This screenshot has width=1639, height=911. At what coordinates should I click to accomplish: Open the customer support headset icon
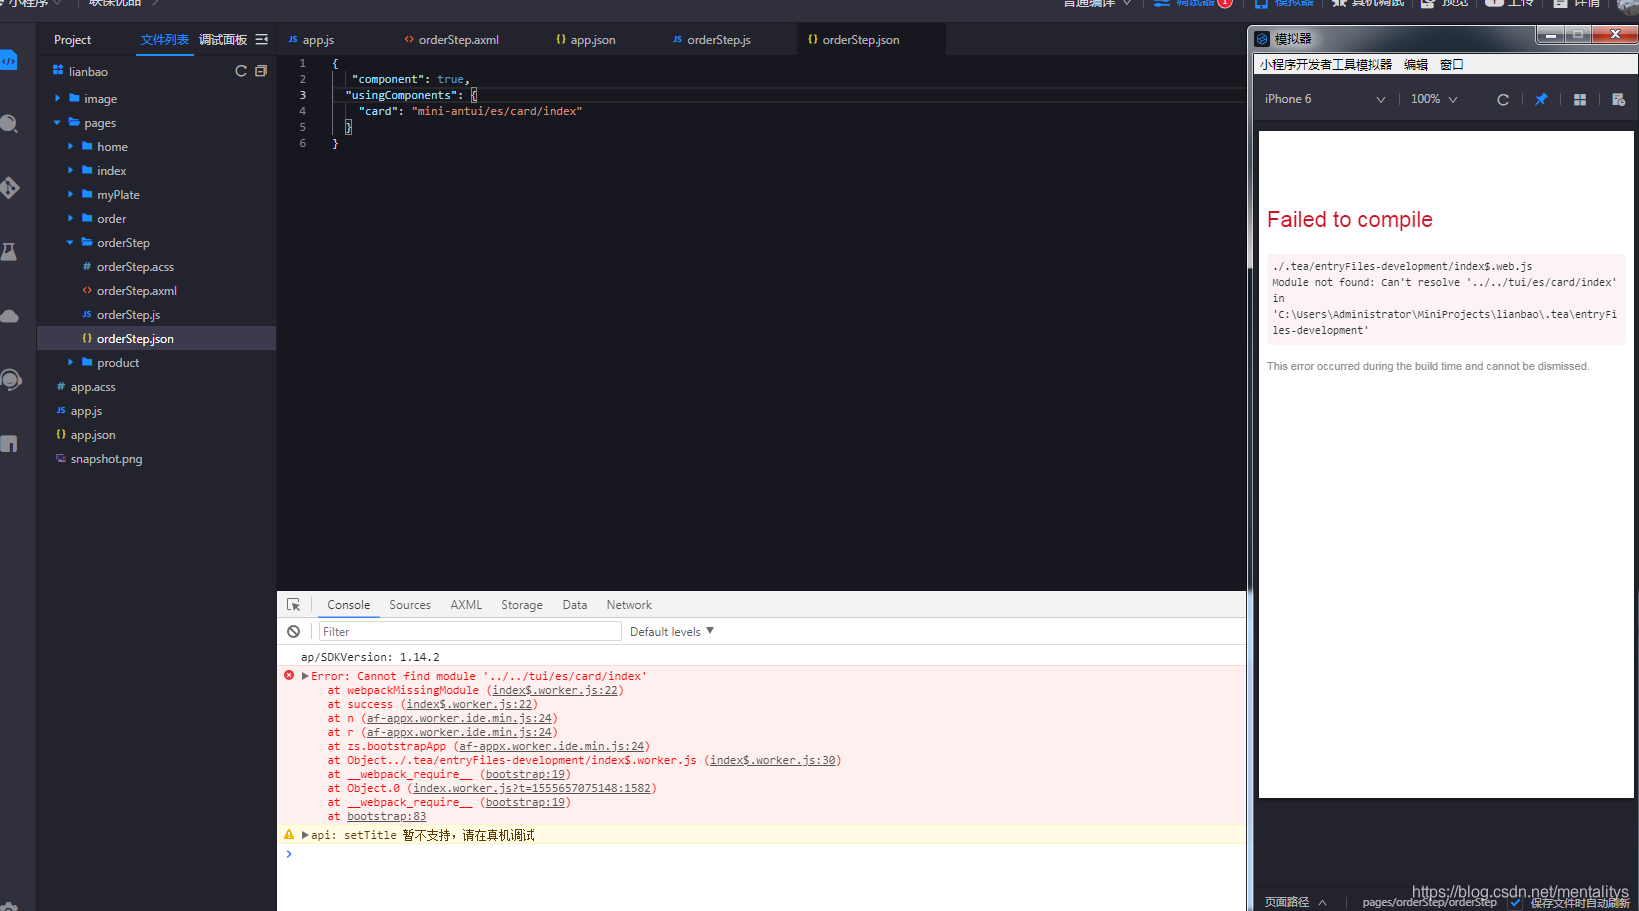10,380
